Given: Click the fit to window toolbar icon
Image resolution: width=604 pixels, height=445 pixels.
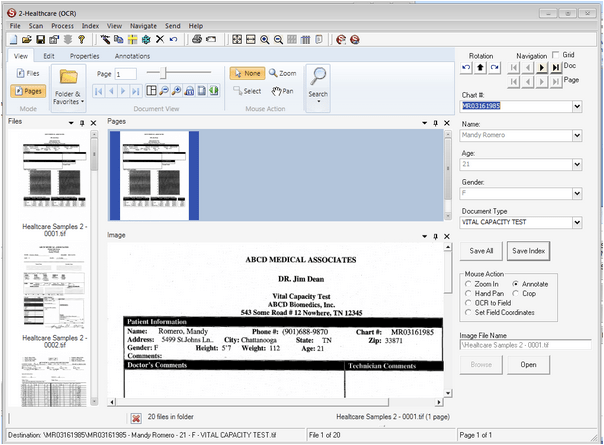Looking at the screenshot, I should tap(237, 39).
